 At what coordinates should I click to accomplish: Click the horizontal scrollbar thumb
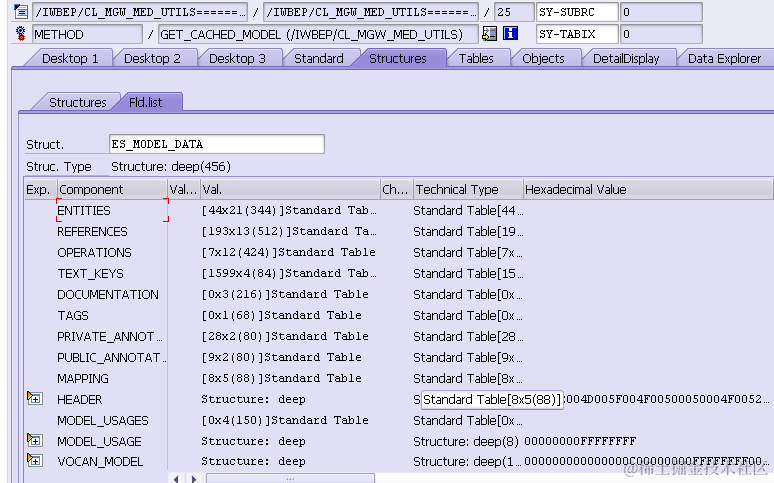290,479
